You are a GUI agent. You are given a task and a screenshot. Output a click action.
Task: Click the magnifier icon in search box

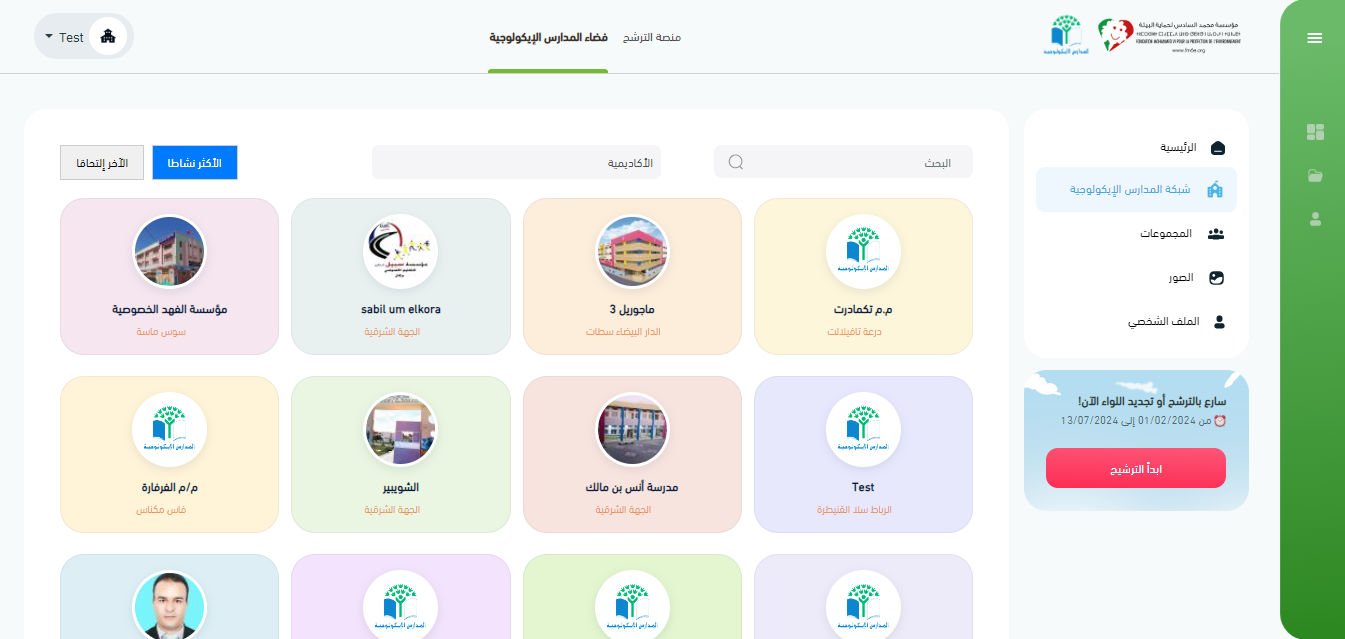pyautogui.click(x=736, y=162)
